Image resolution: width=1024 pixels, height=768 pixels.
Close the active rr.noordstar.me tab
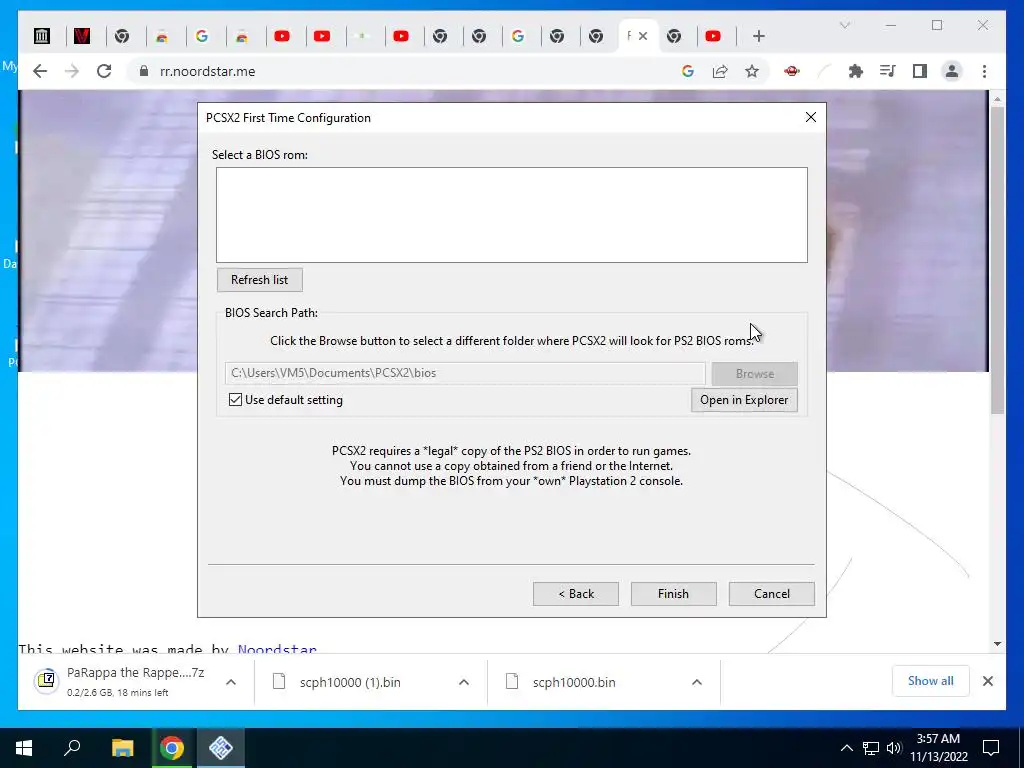(x=643, y=36)
